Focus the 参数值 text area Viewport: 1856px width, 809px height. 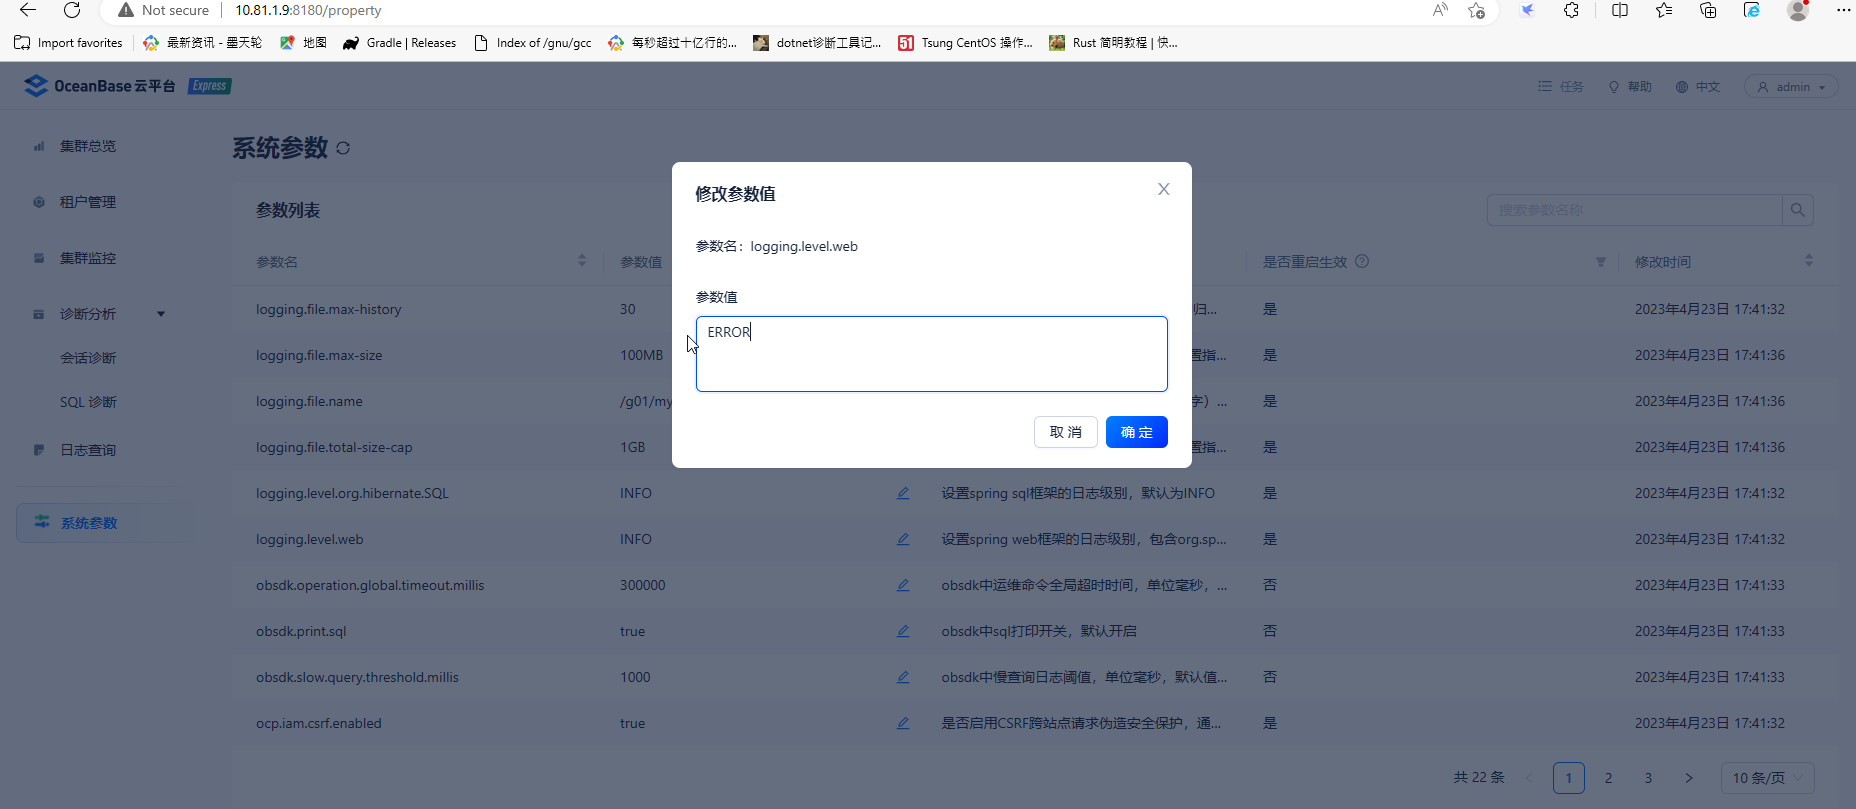(931, 354)
